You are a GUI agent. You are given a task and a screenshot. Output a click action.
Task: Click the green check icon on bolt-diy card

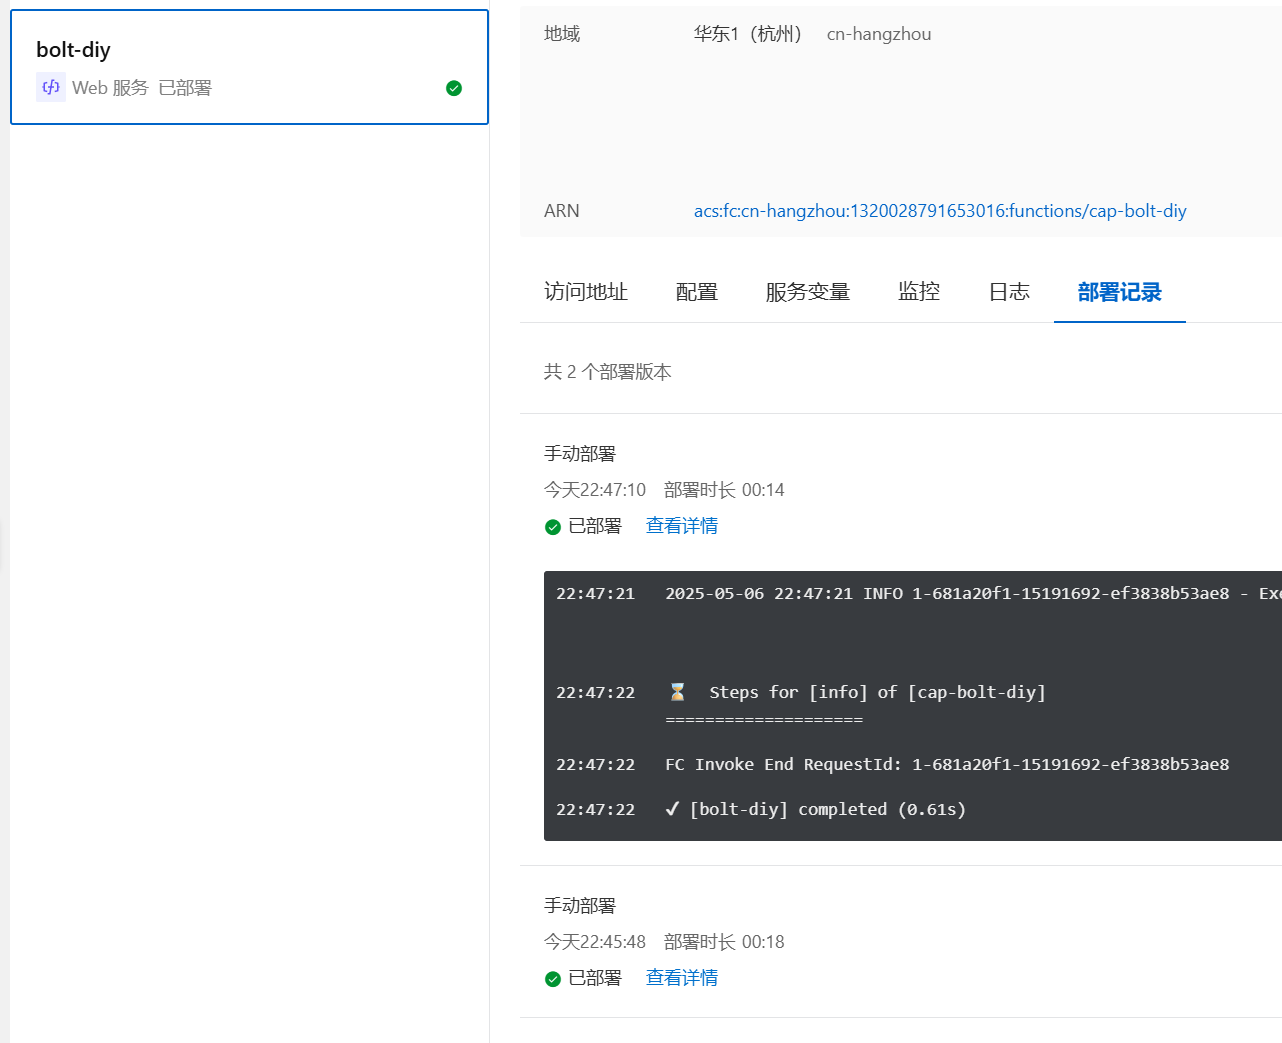point(454,88)
